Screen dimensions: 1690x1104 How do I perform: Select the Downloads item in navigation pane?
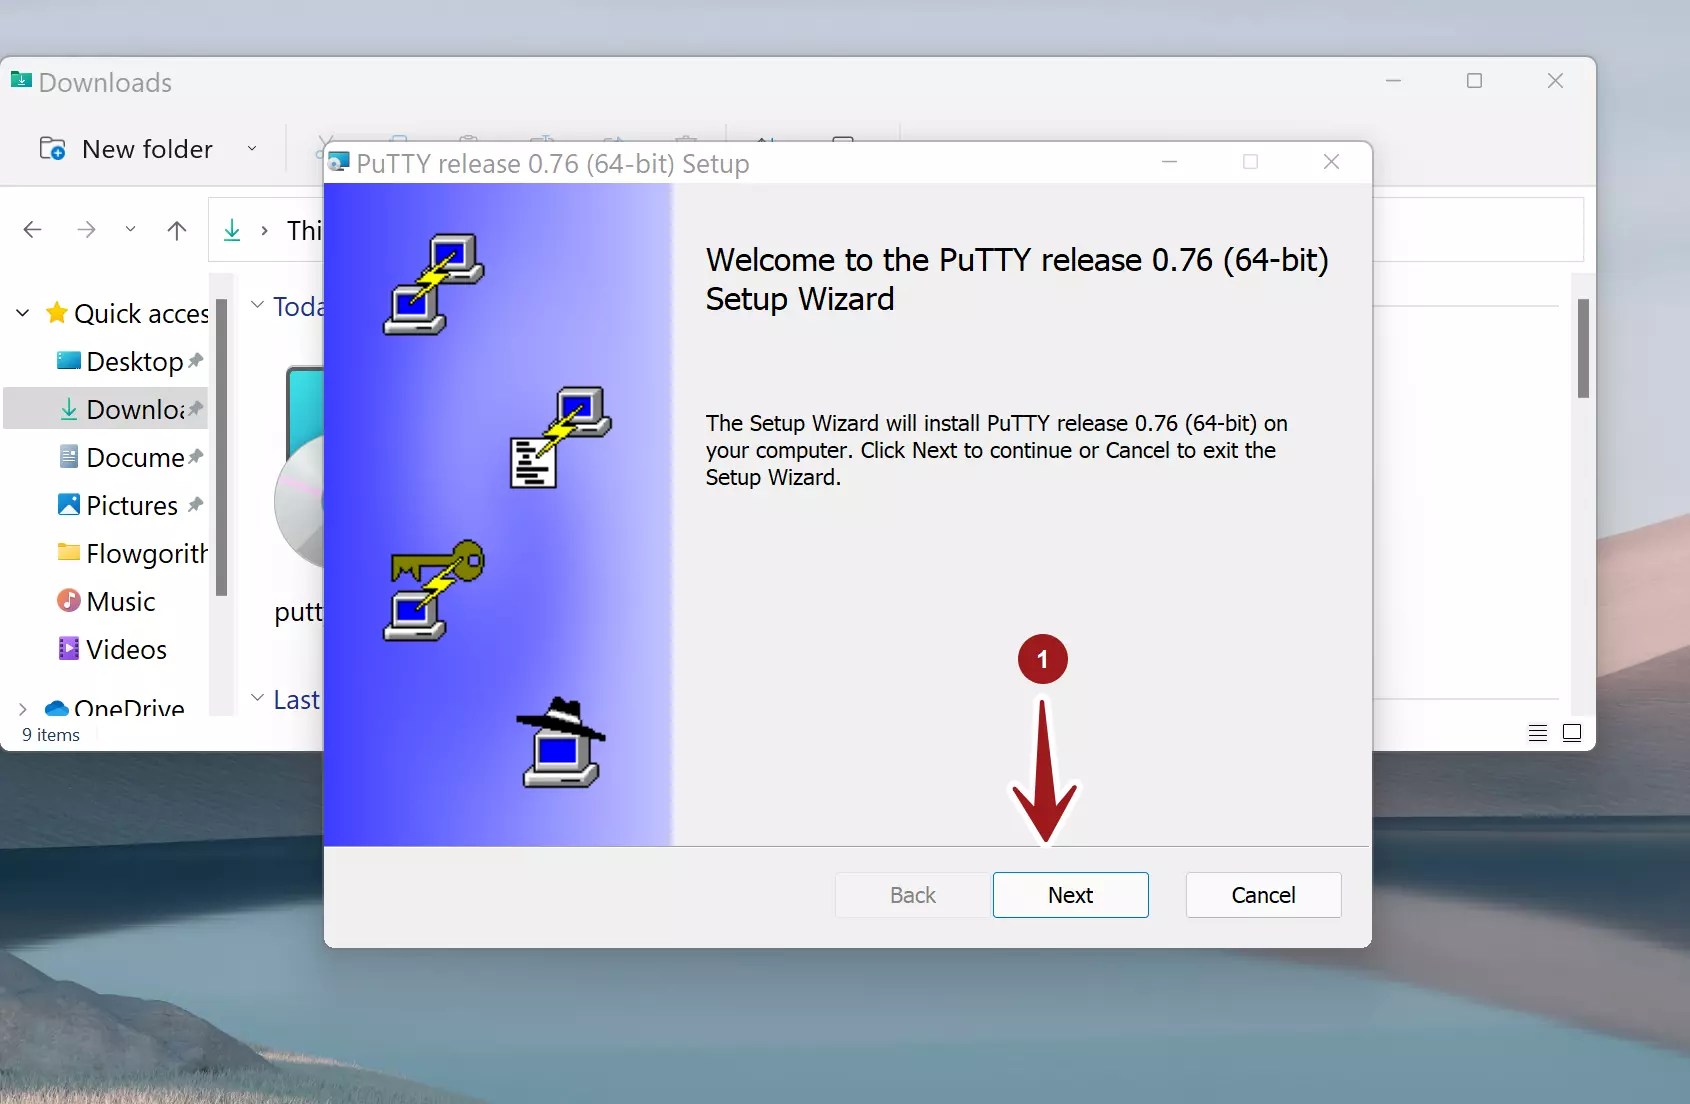pyautogui.click(x=135, y=409)
